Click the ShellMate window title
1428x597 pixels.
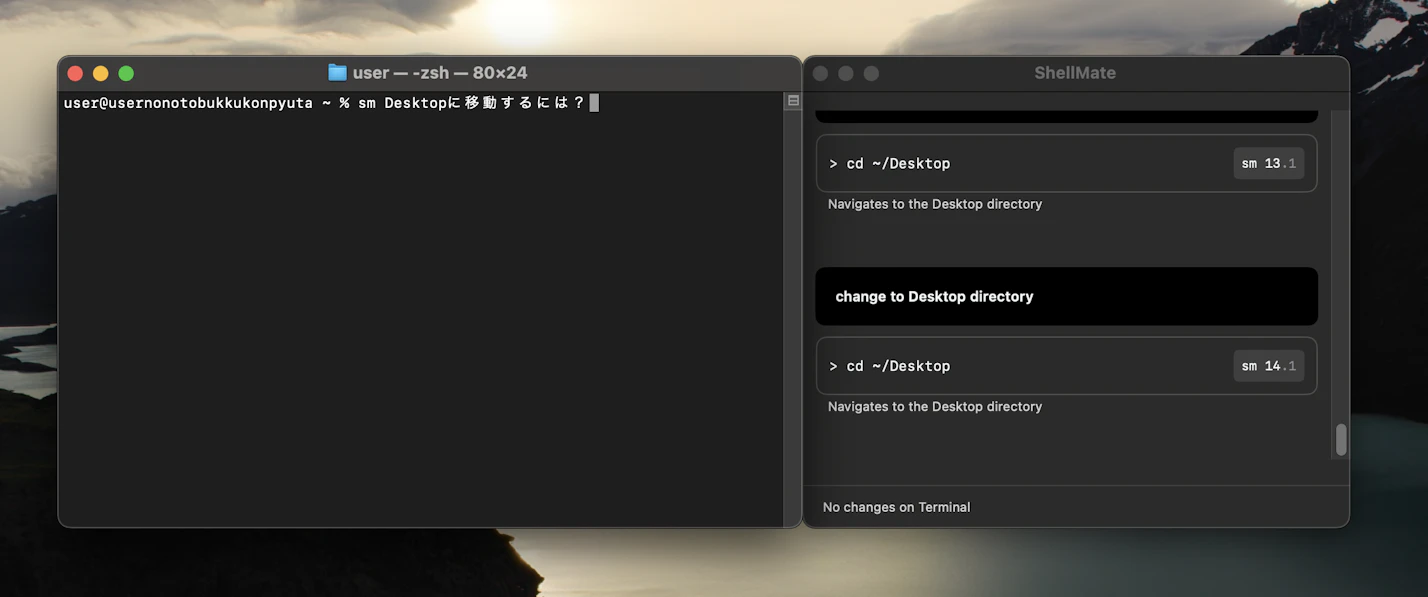click(1074, 72)
